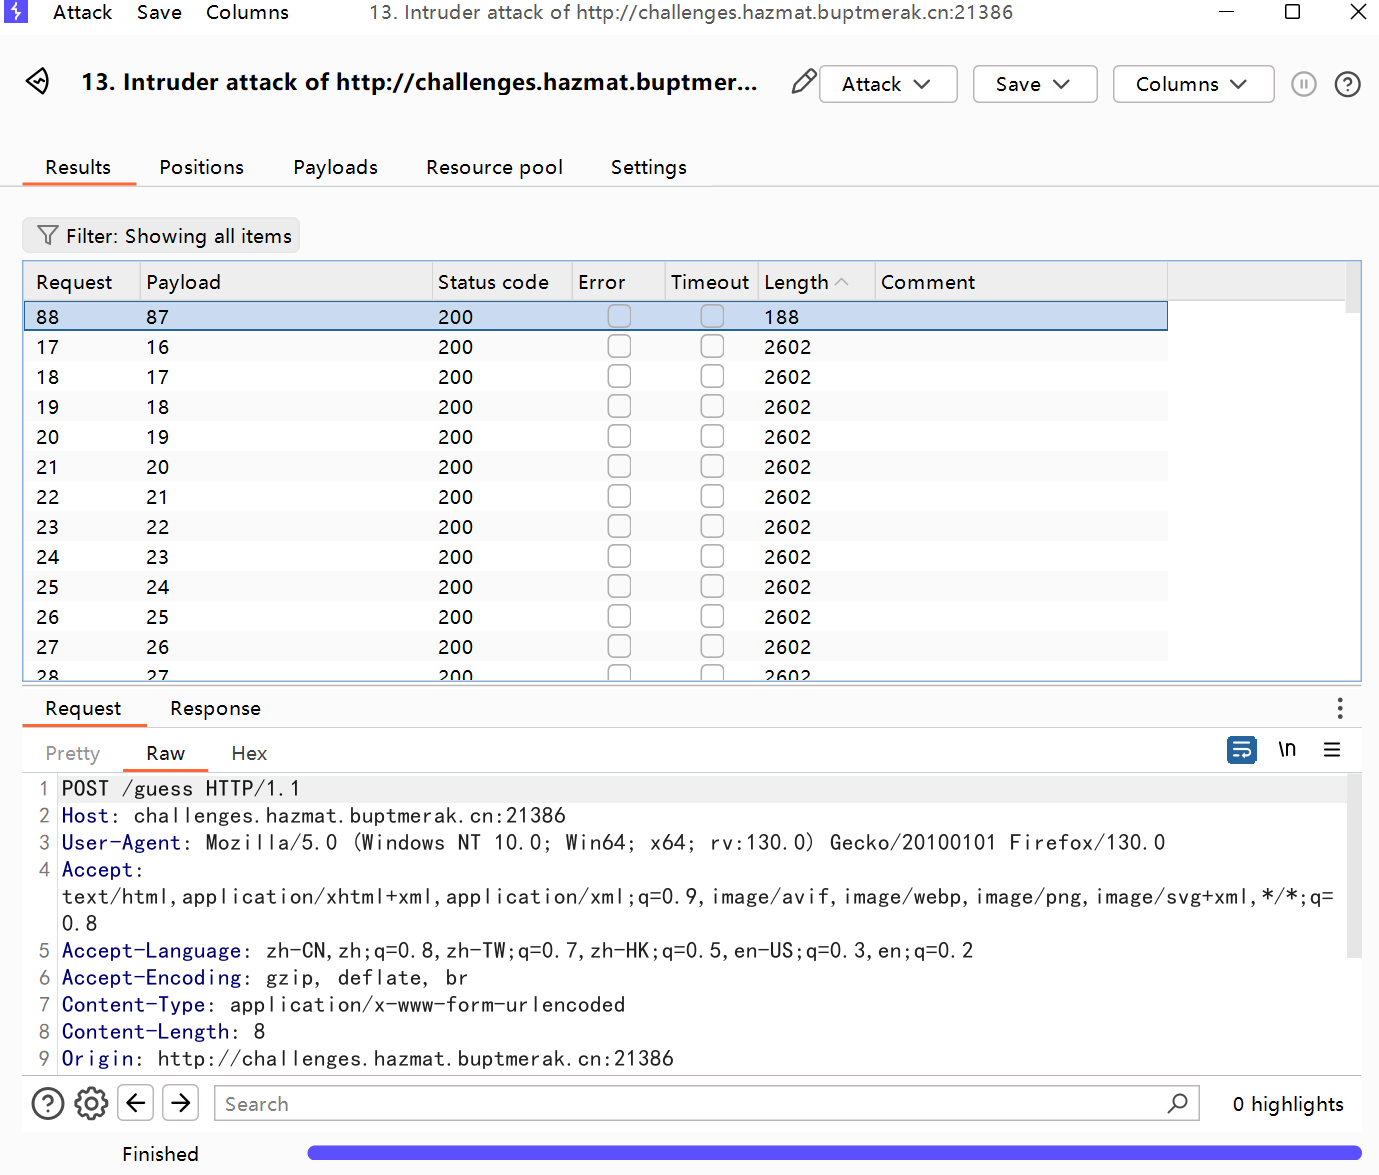Toggle the Timeout checkbox for request 26
The height and width of the screenshot is (1175, 1379).
click(x=712, y=616)
